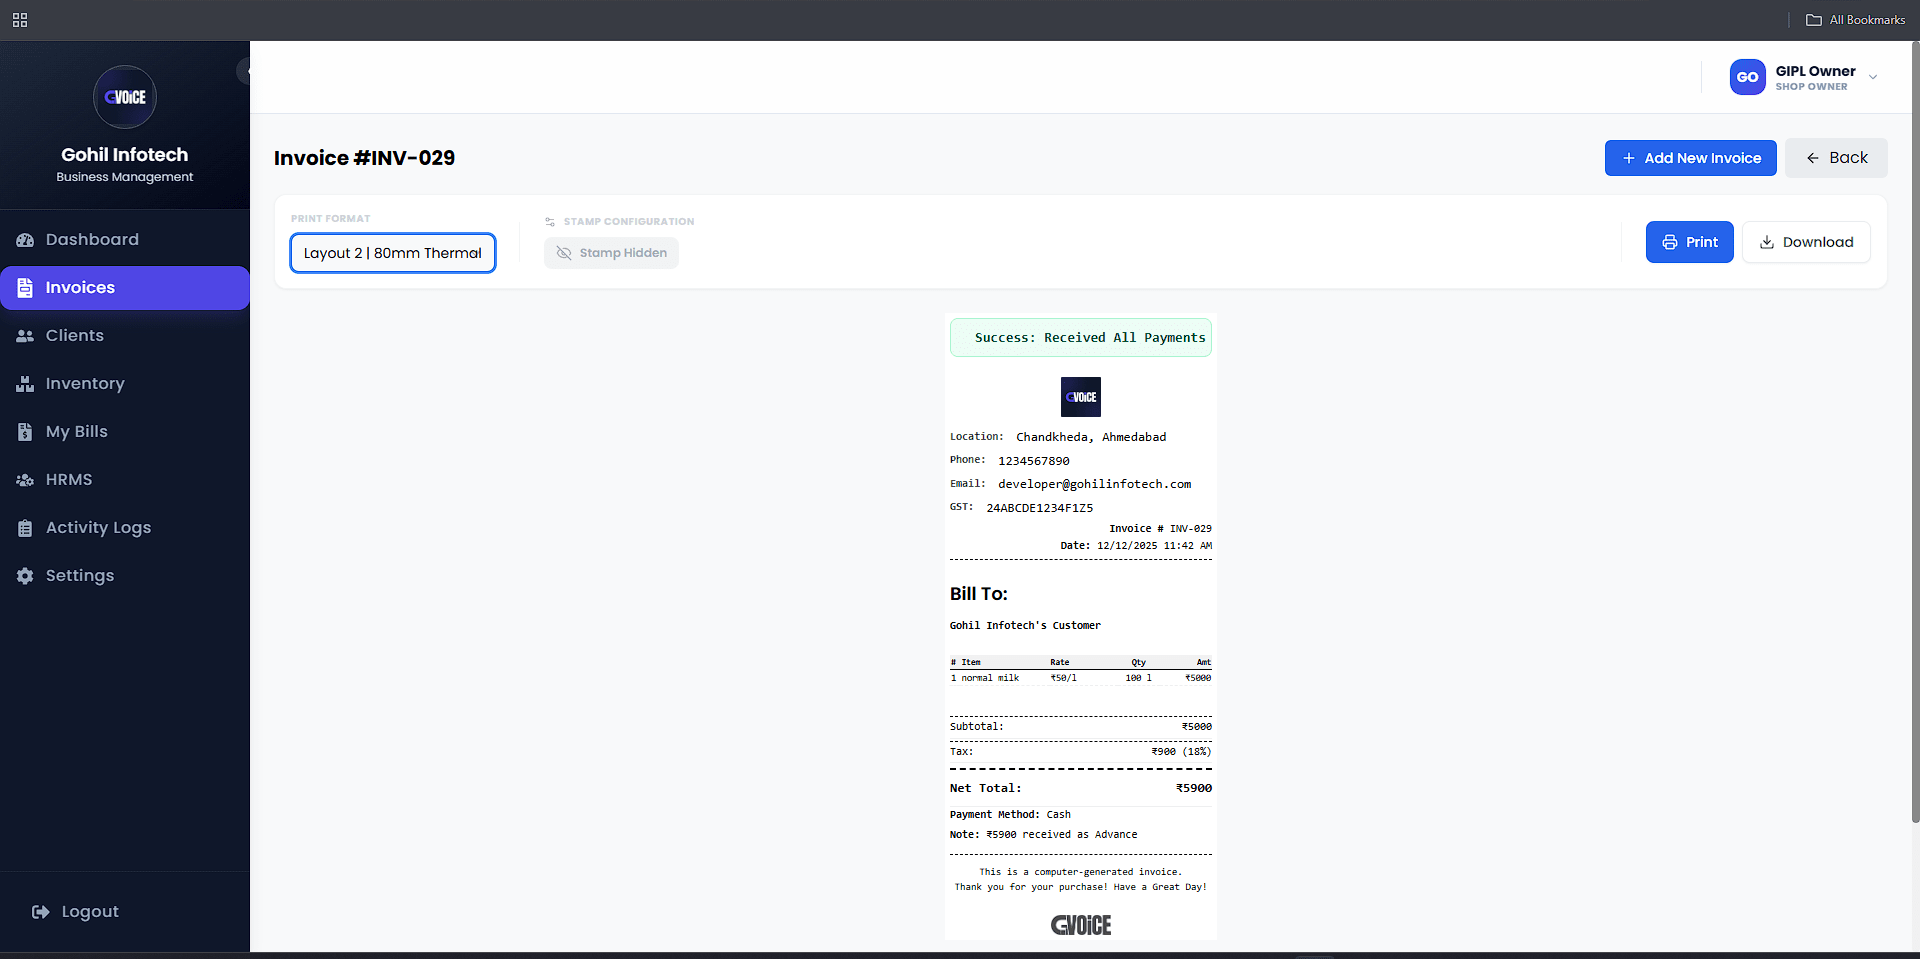Click the plus icon on Add New Invoice
The height and width of the screenshot is (959, 1920).
pos(1629,158)
